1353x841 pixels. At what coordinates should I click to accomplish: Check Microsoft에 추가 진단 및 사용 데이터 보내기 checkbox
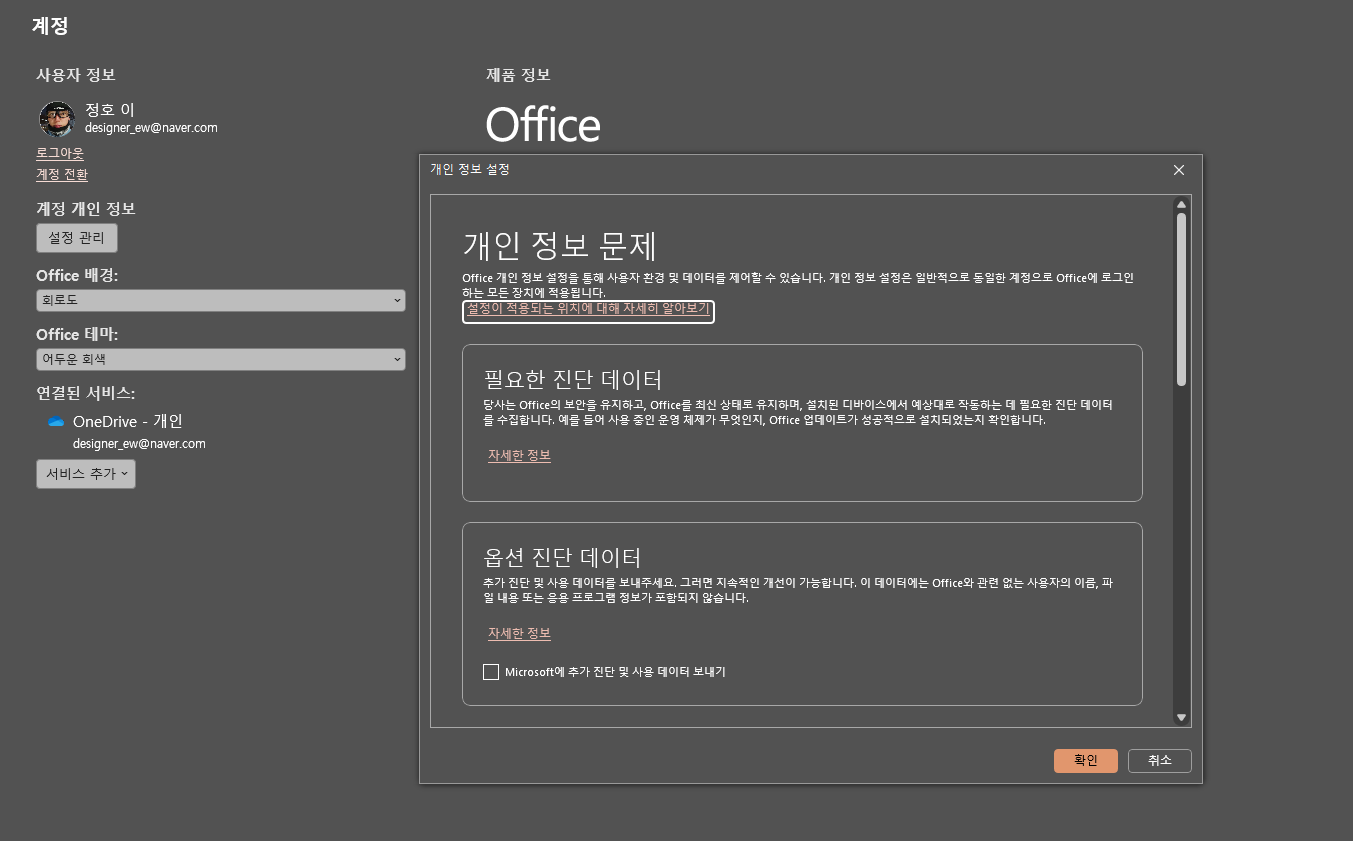coord(491,672)
